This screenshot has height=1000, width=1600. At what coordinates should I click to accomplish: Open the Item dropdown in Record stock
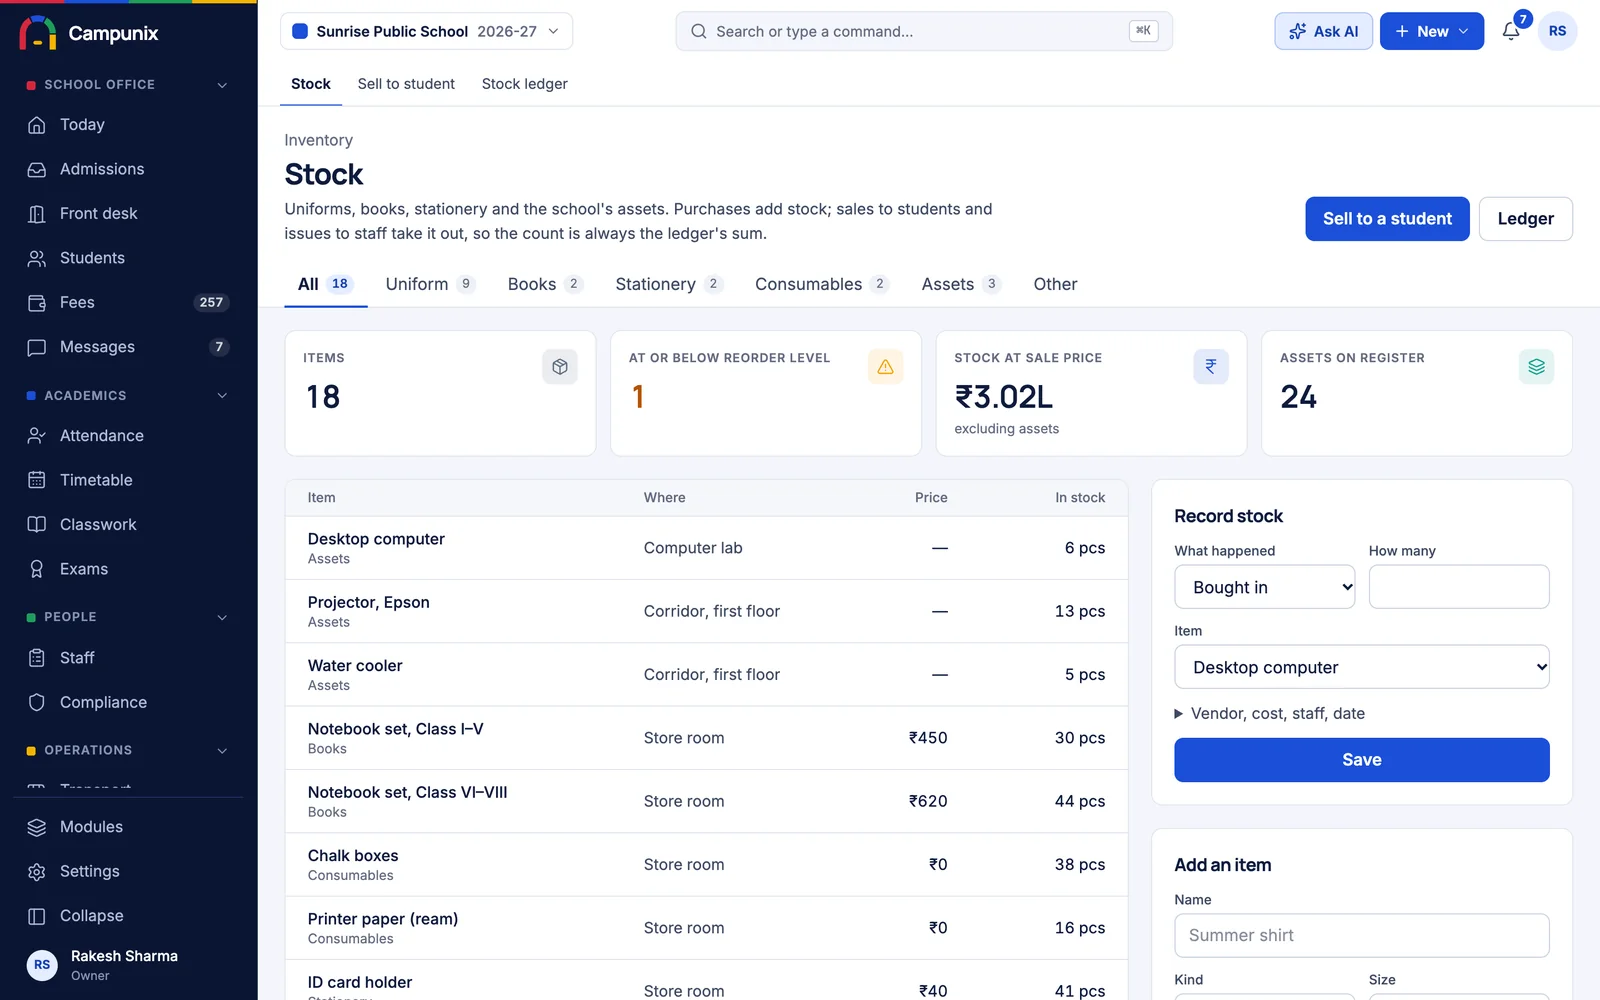1361,667
